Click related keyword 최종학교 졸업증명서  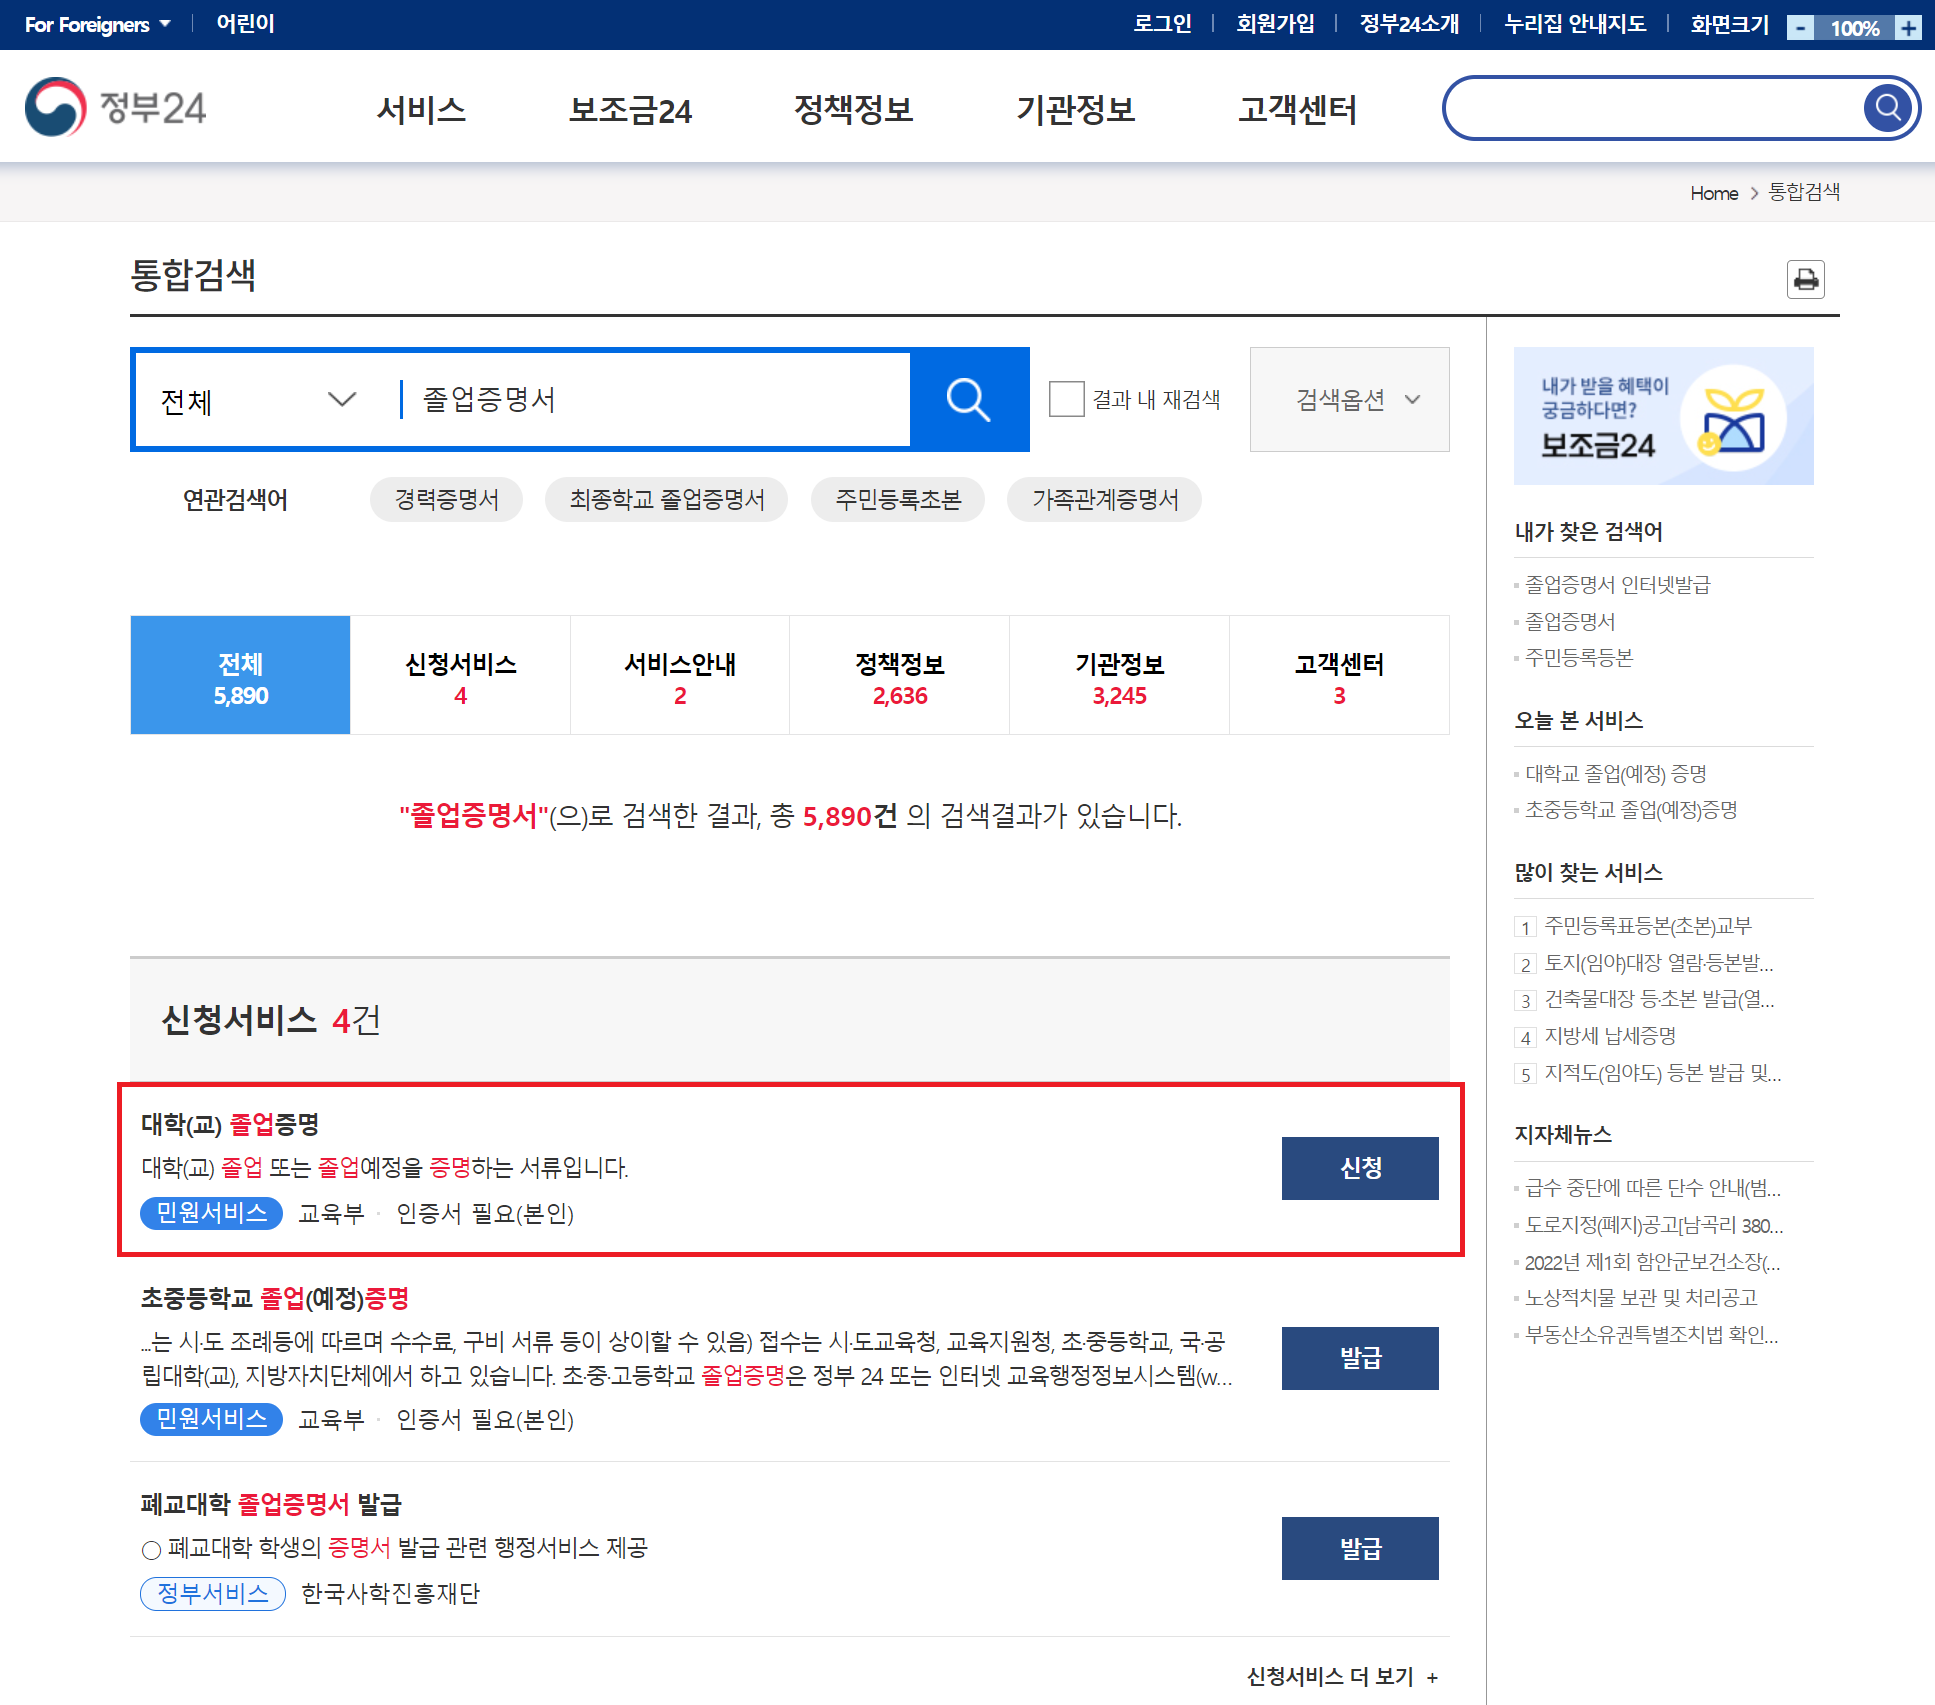point(666,499)
